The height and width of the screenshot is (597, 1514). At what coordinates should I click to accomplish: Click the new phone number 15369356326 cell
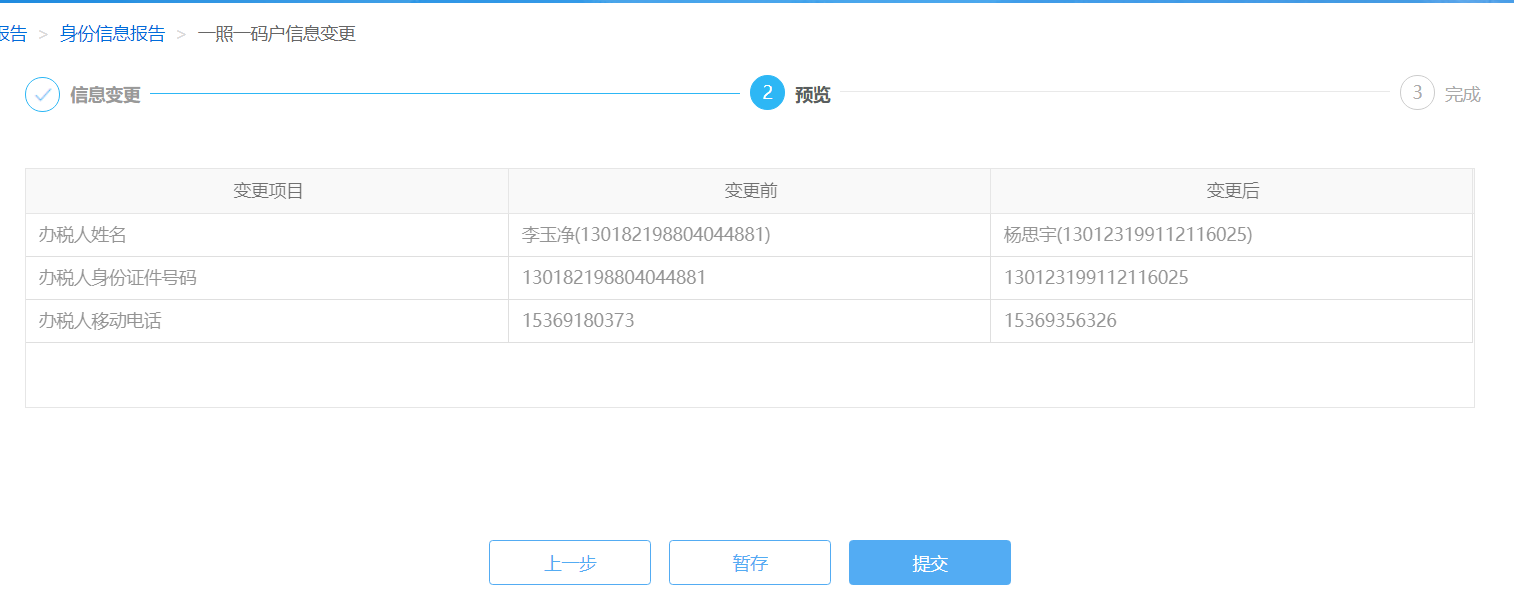(x=1060, y=321)
